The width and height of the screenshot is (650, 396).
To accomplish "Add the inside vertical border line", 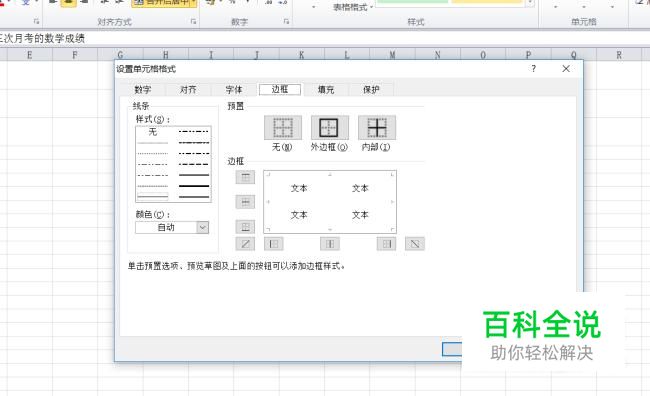I will [x=330, y=244].
